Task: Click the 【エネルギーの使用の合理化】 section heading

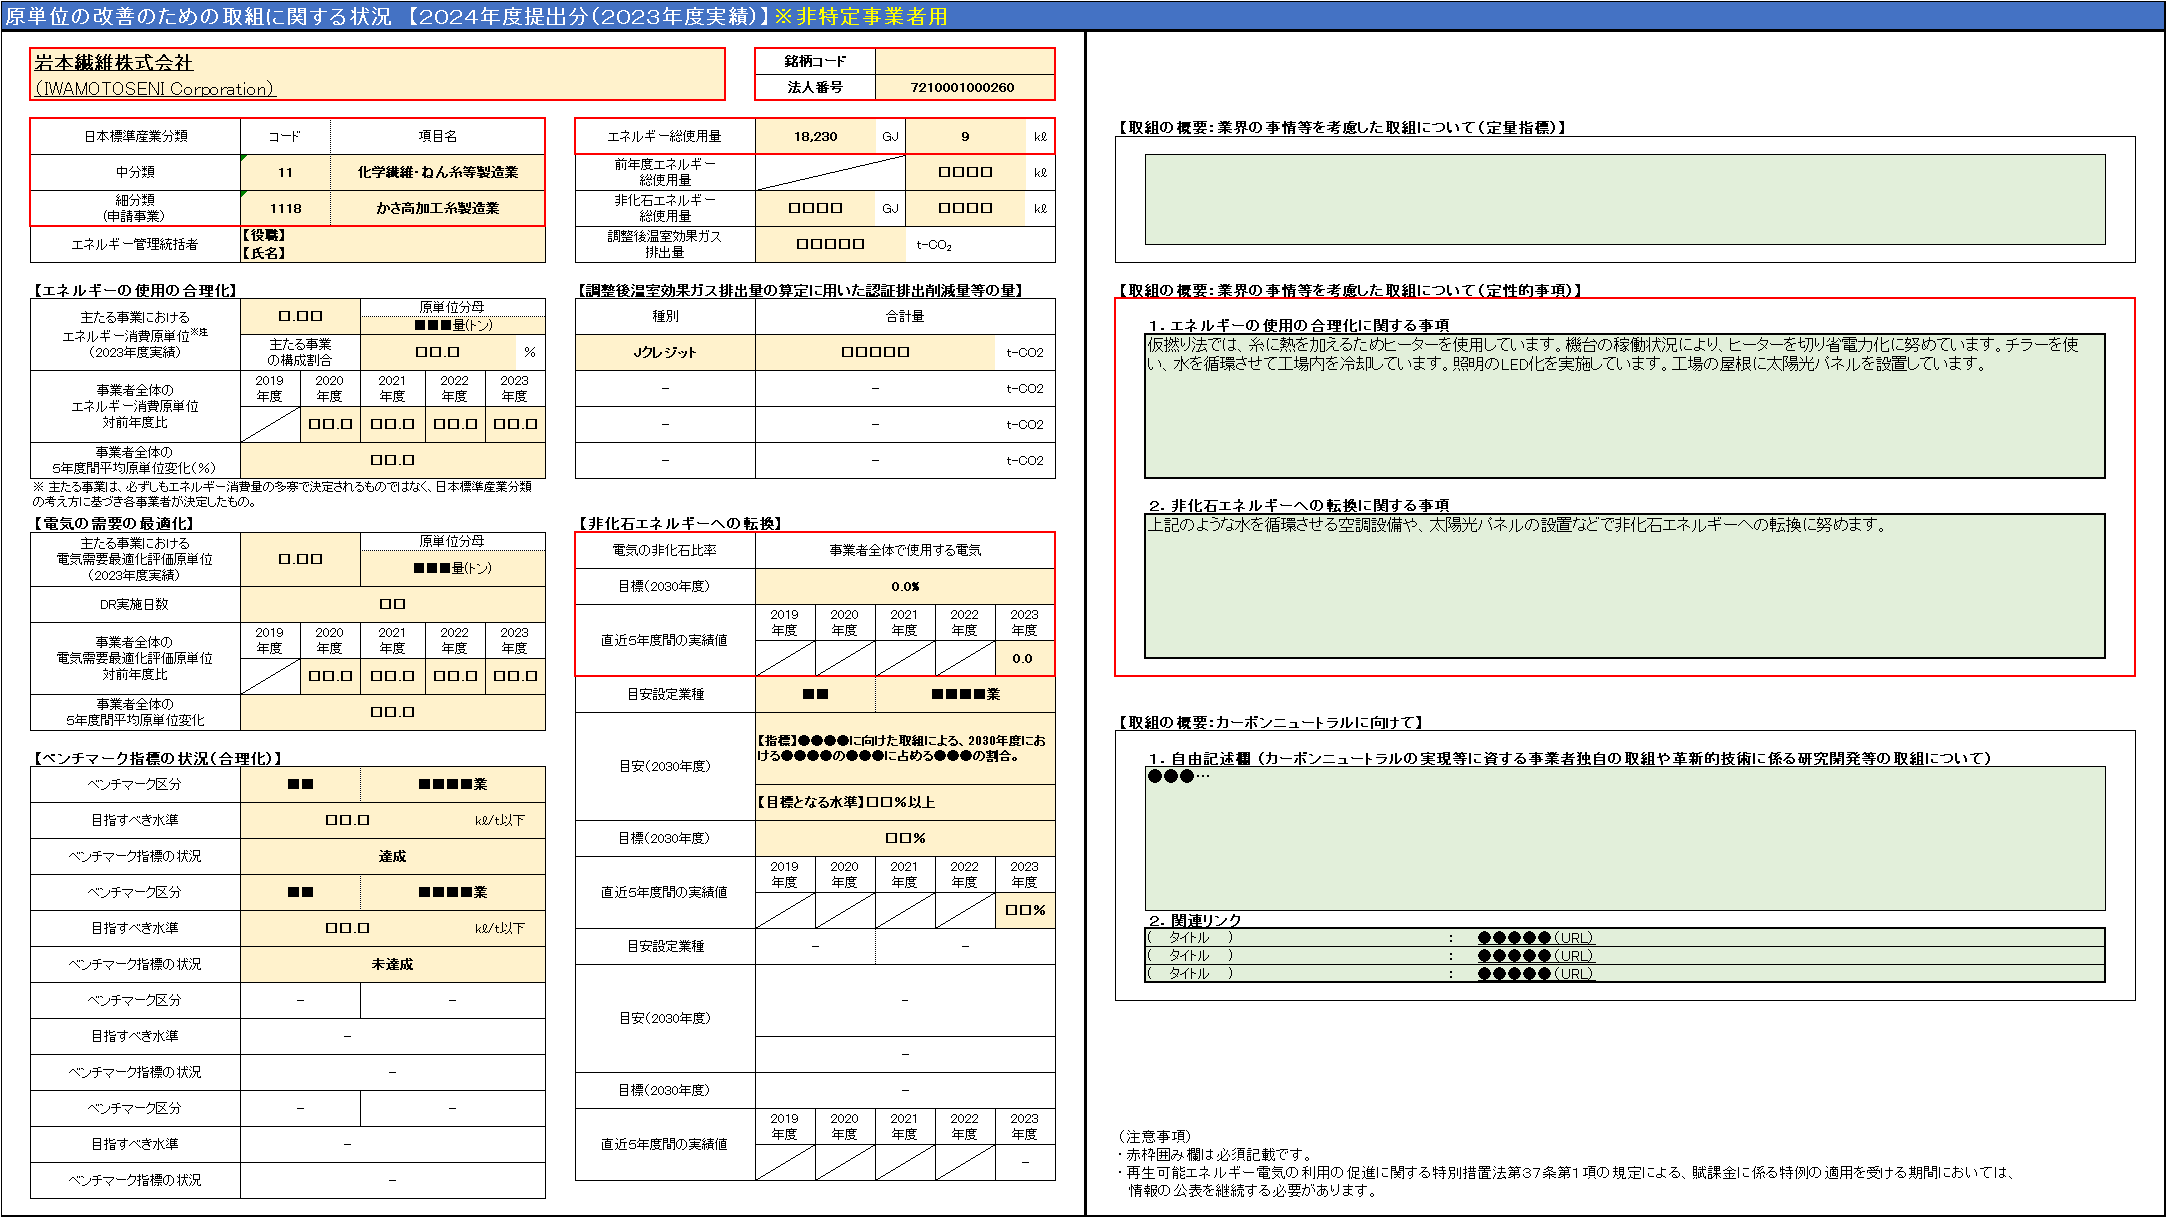Action: [136, 290]
